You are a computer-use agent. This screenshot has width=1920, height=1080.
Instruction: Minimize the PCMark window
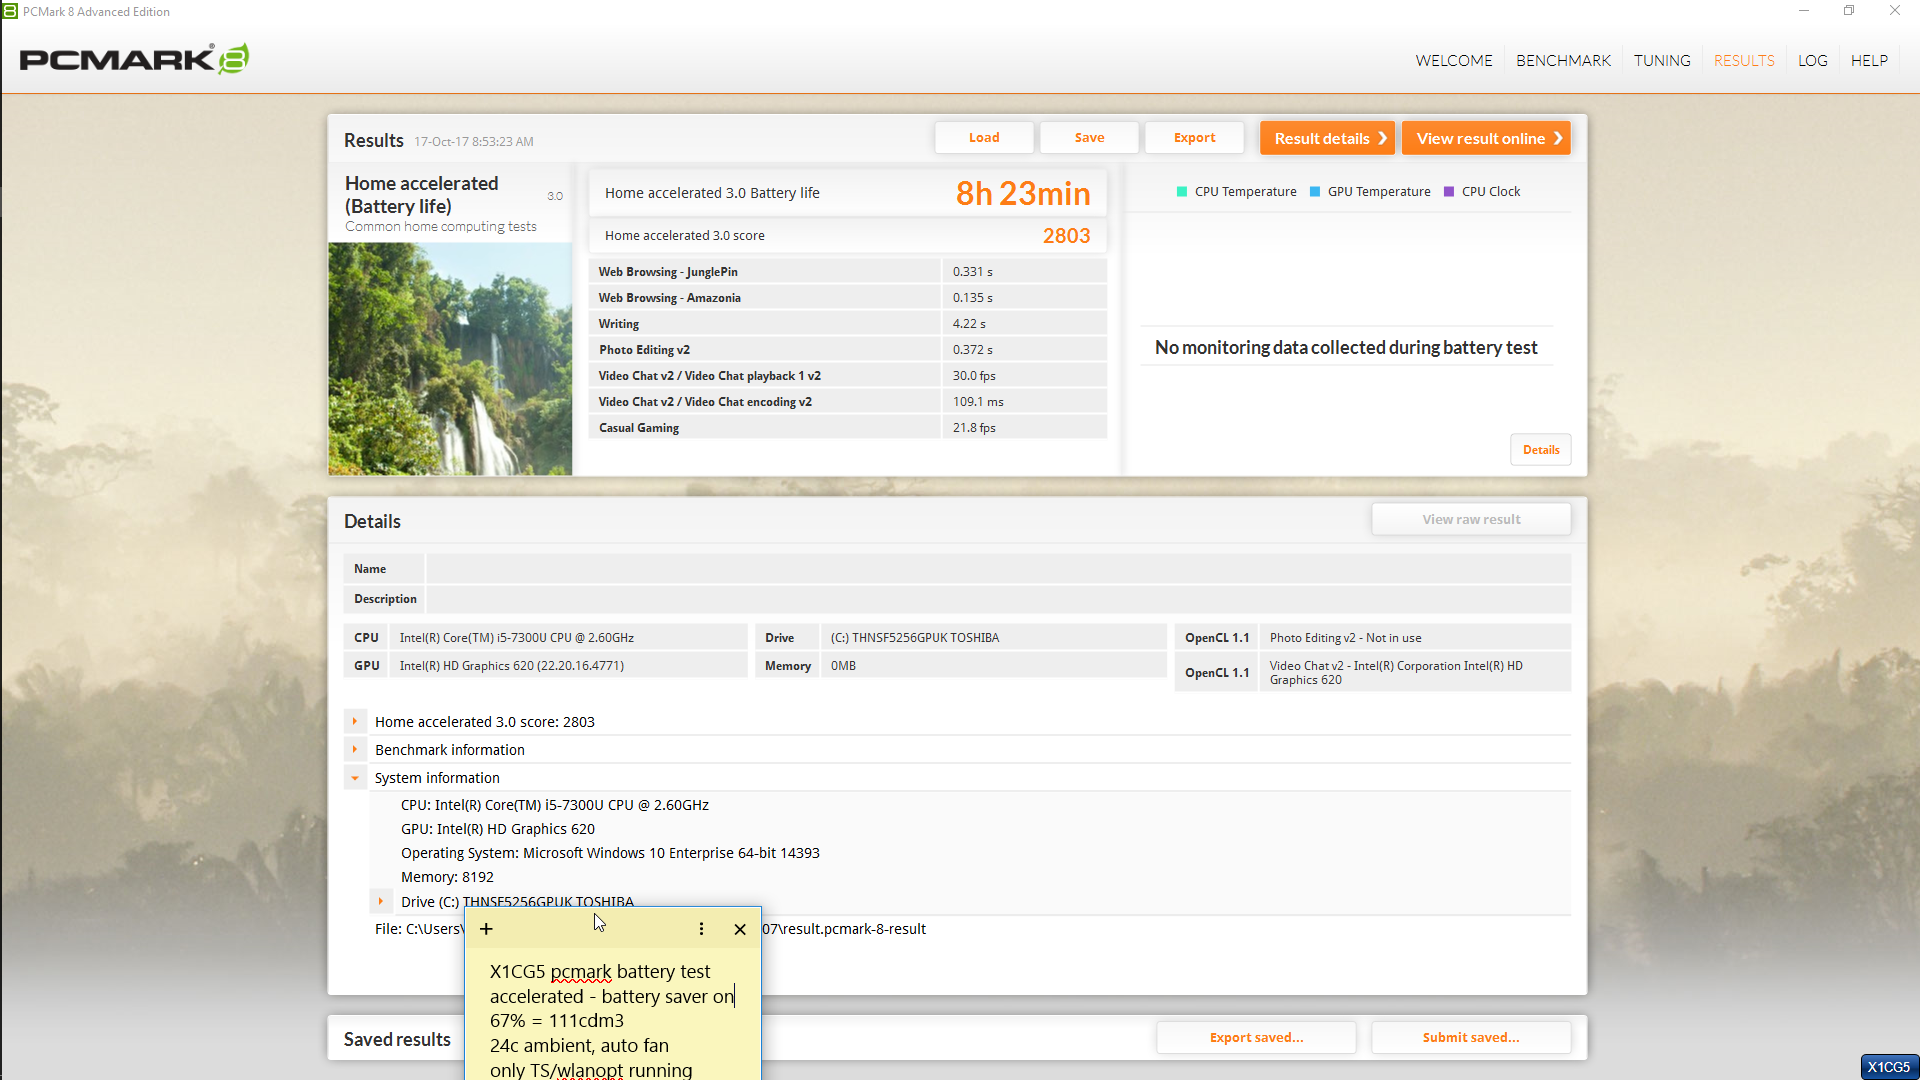coord(1804,11)
